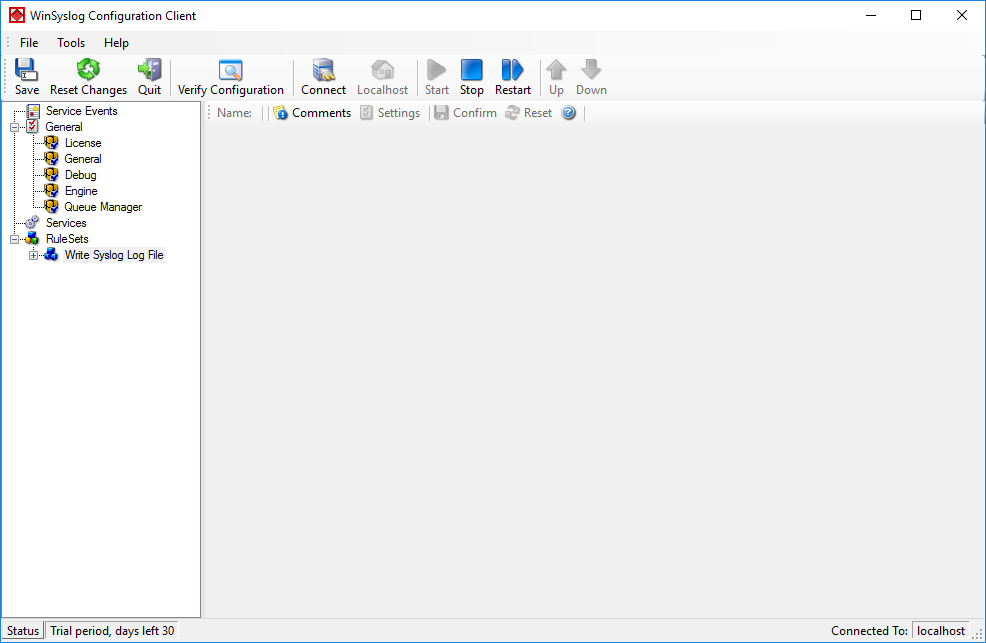The image size is (986, 643).
Task: Click the Debug shield icon in tree
Action: tap(51, 175)
